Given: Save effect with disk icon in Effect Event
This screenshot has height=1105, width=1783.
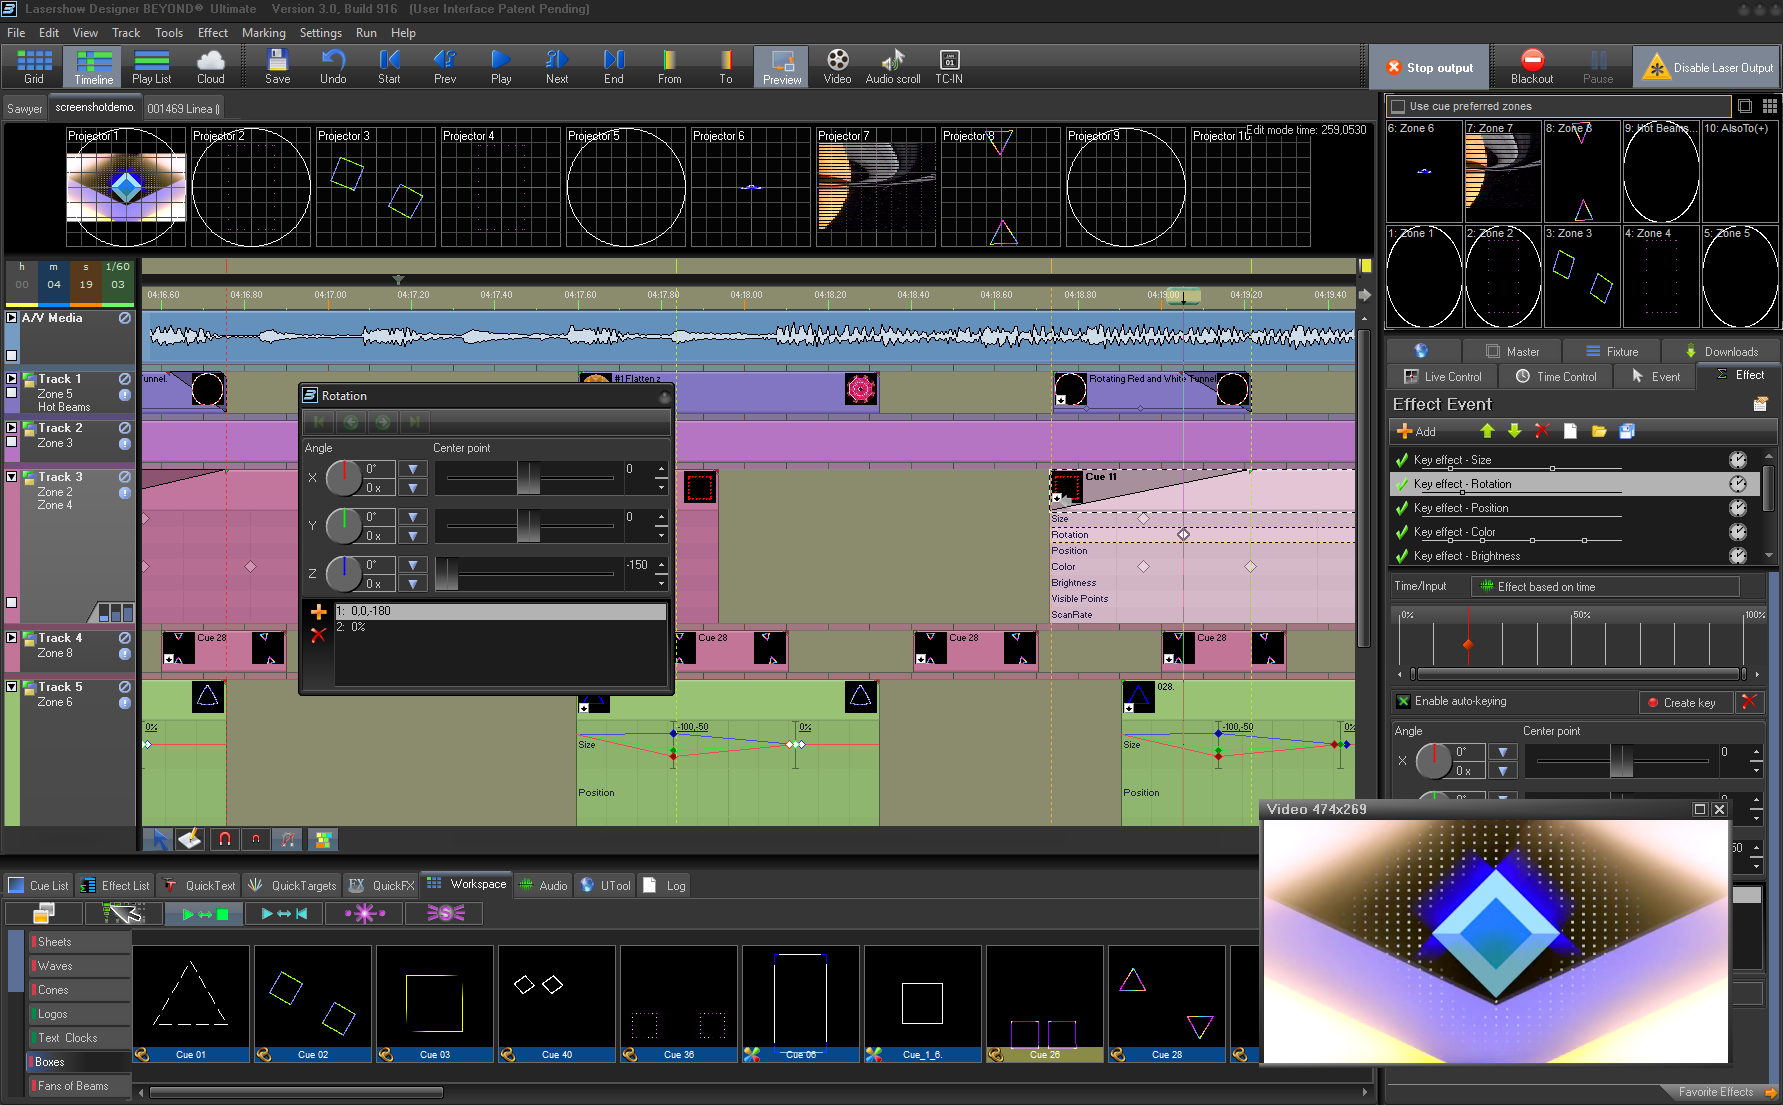Looking at the screenshot, I should 1626,431.
